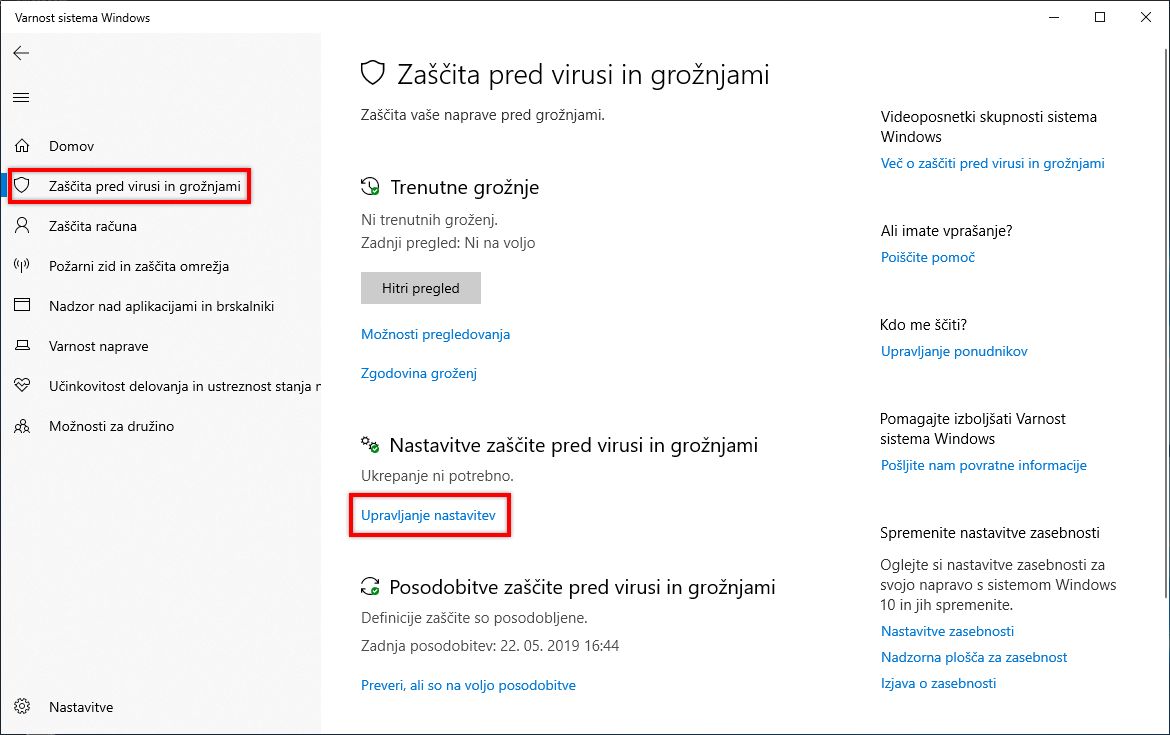Click the hamburger menu icon
1170x735 pixels.
click(20, 97)
